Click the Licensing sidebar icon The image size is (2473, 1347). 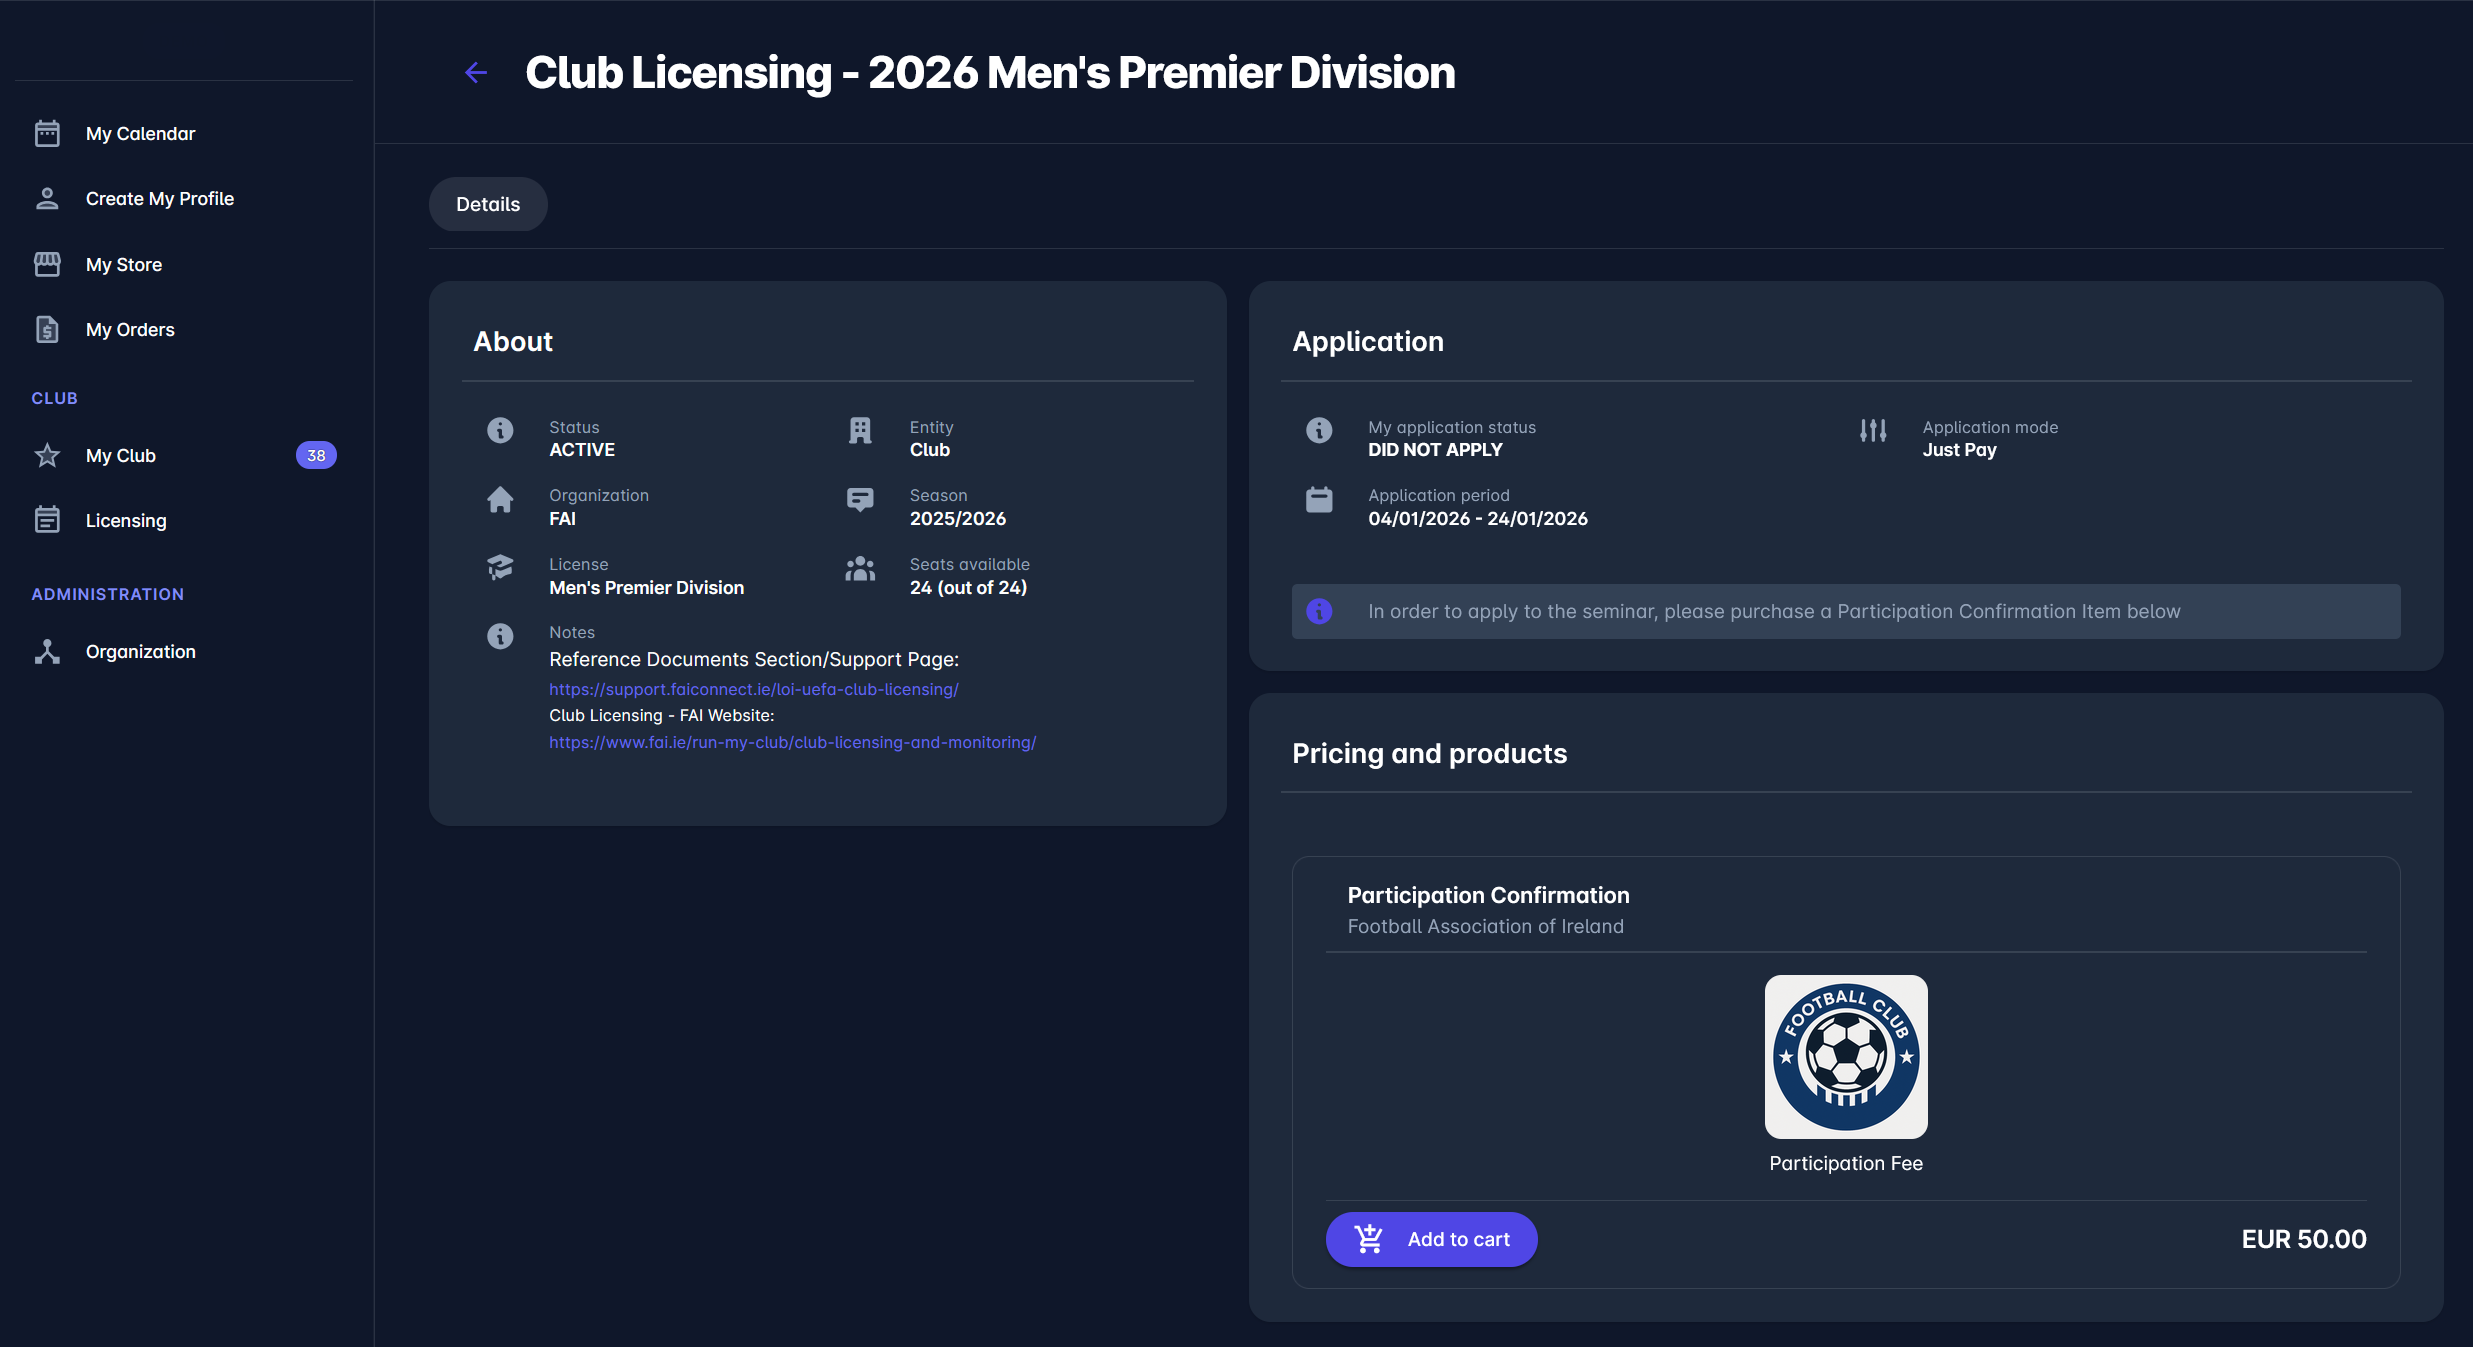47,520
